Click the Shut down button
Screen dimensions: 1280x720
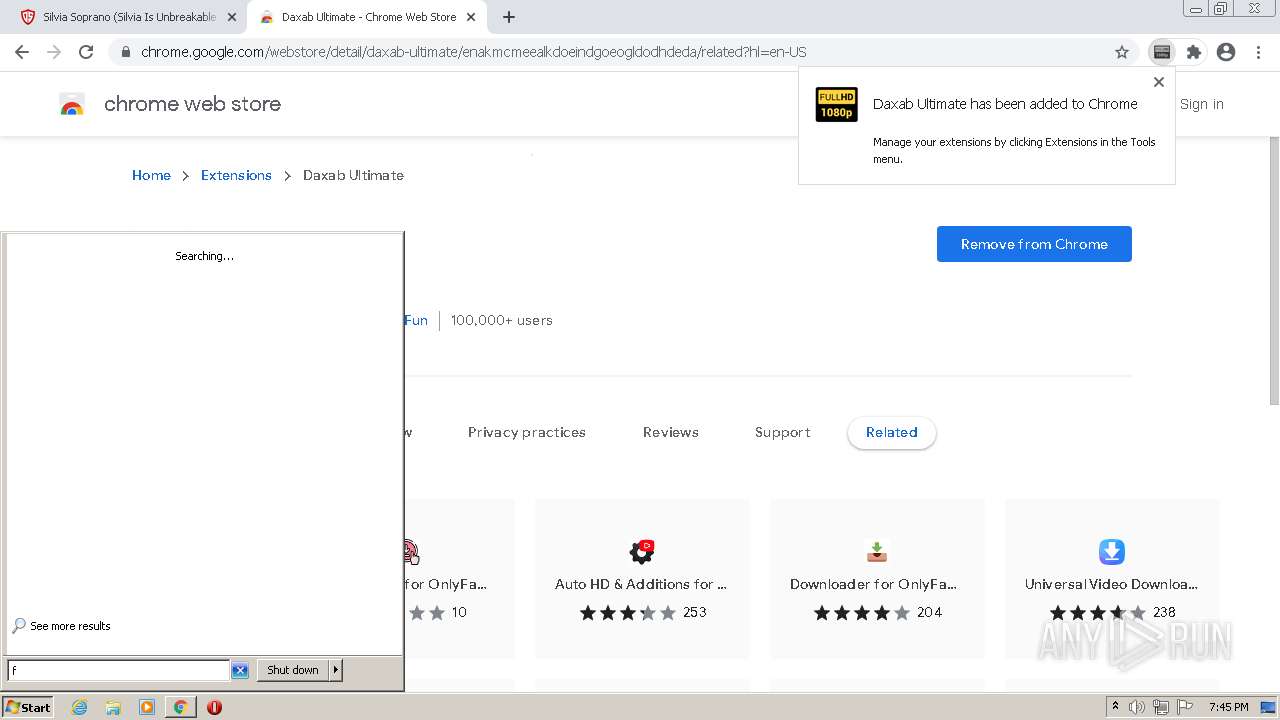point(293,670)
